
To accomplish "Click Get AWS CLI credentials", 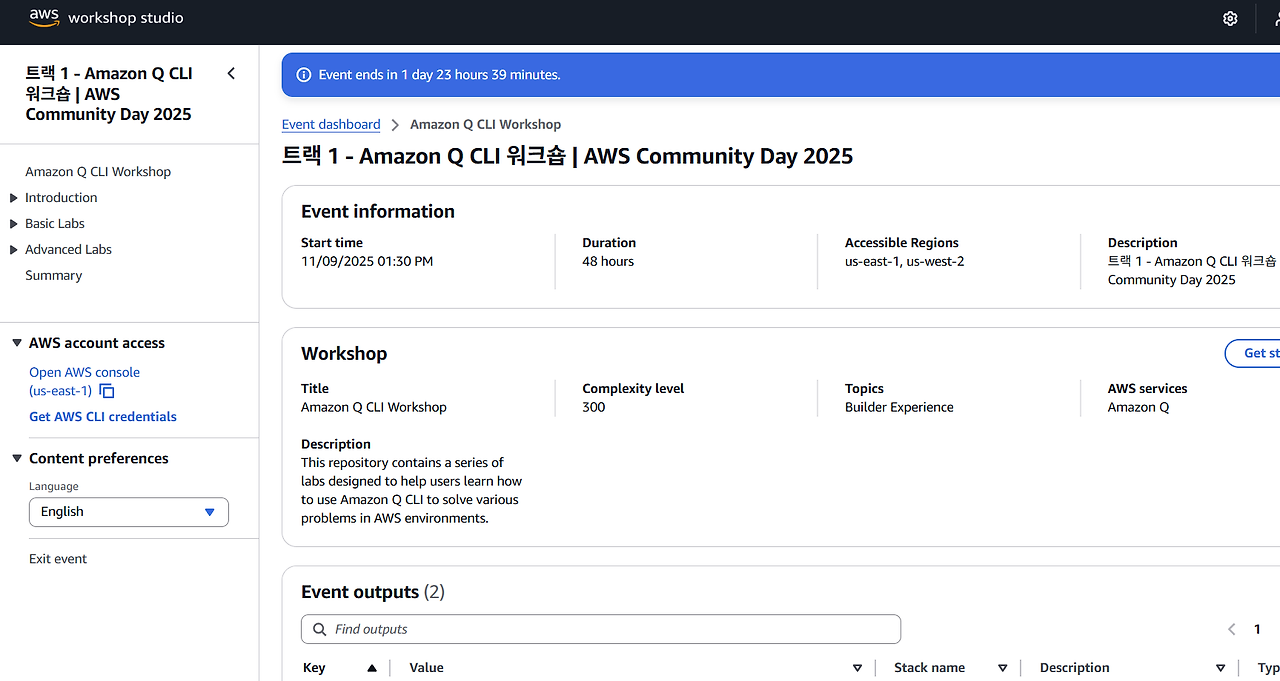I will pyautogui.click(x=103, y=417).
